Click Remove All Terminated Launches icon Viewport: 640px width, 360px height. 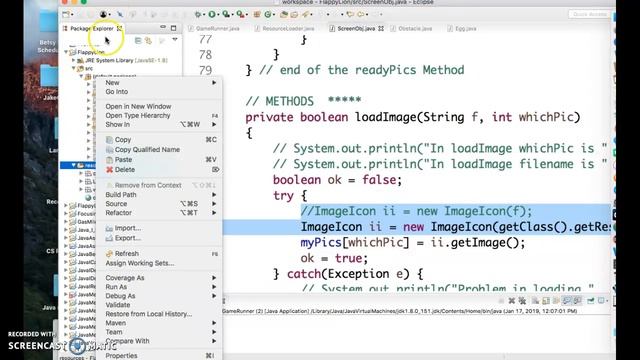point(522,301)
